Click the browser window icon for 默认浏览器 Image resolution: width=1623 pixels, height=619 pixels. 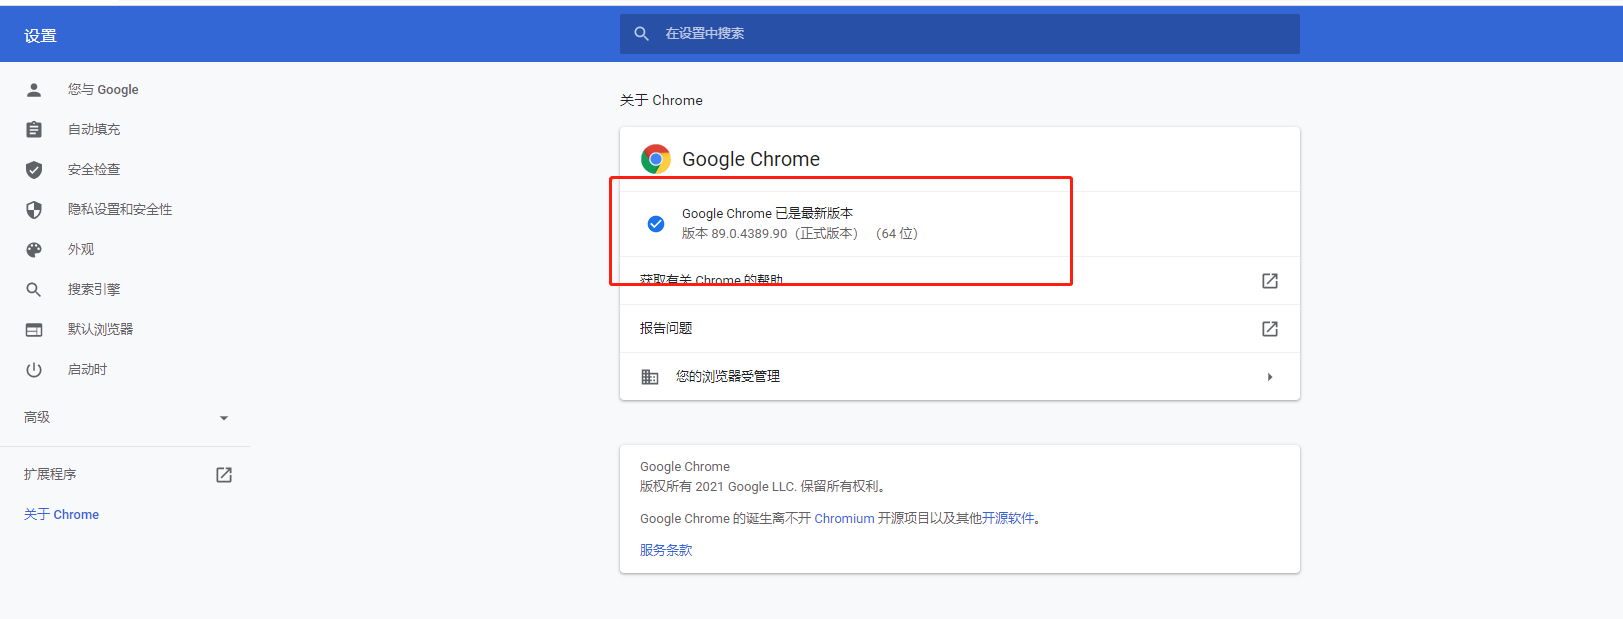34,330
